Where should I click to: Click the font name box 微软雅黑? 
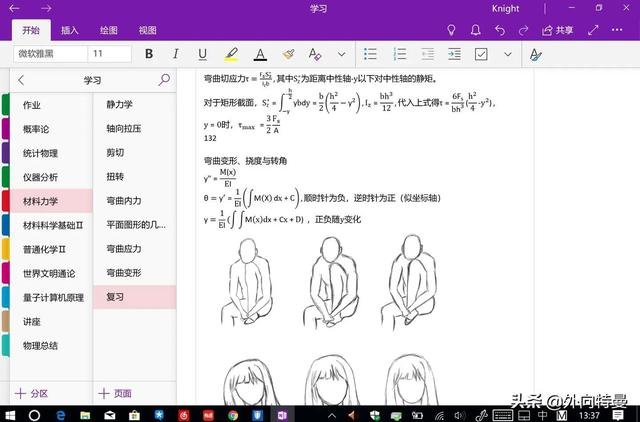tap(51, 53)
